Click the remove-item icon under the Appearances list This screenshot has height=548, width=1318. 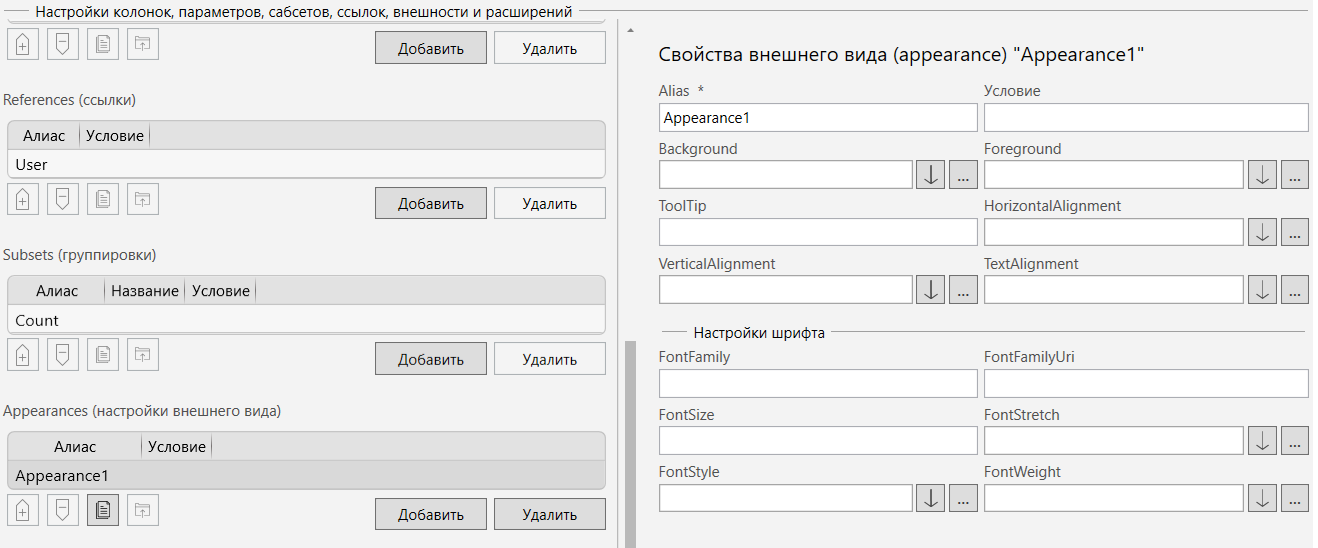click(63, 510)
